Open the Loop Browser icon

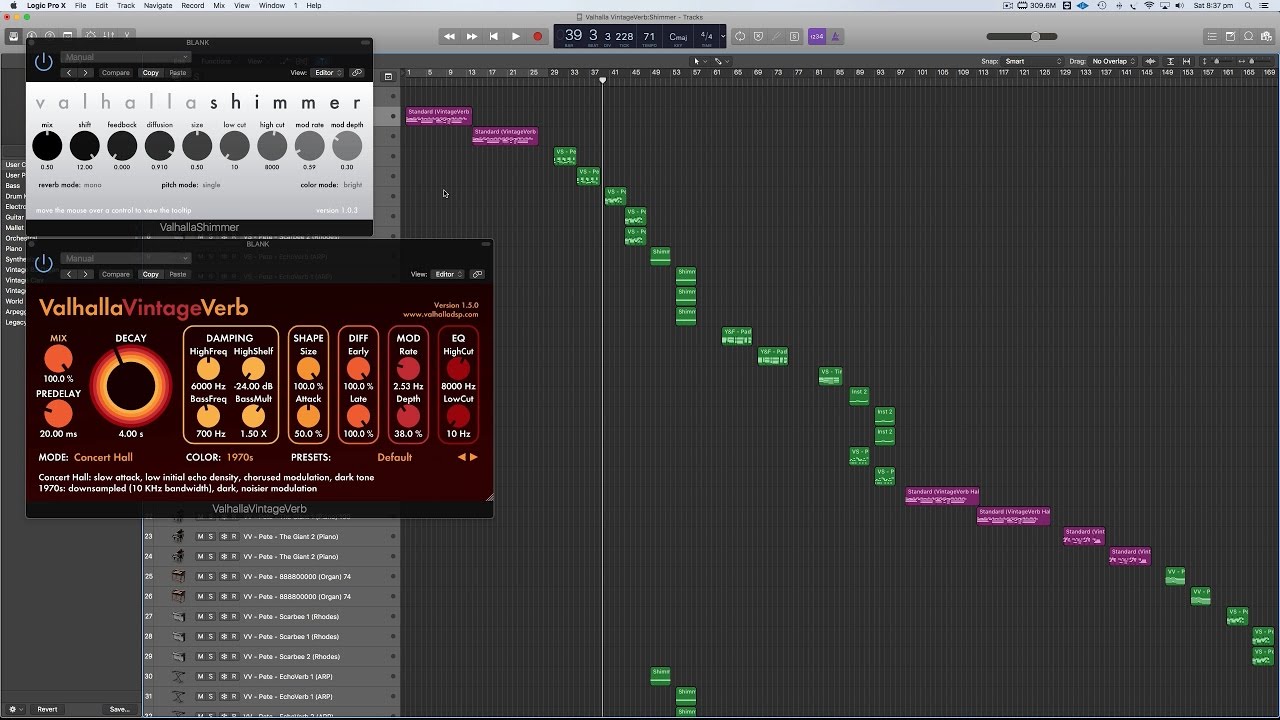(1249, 37)
